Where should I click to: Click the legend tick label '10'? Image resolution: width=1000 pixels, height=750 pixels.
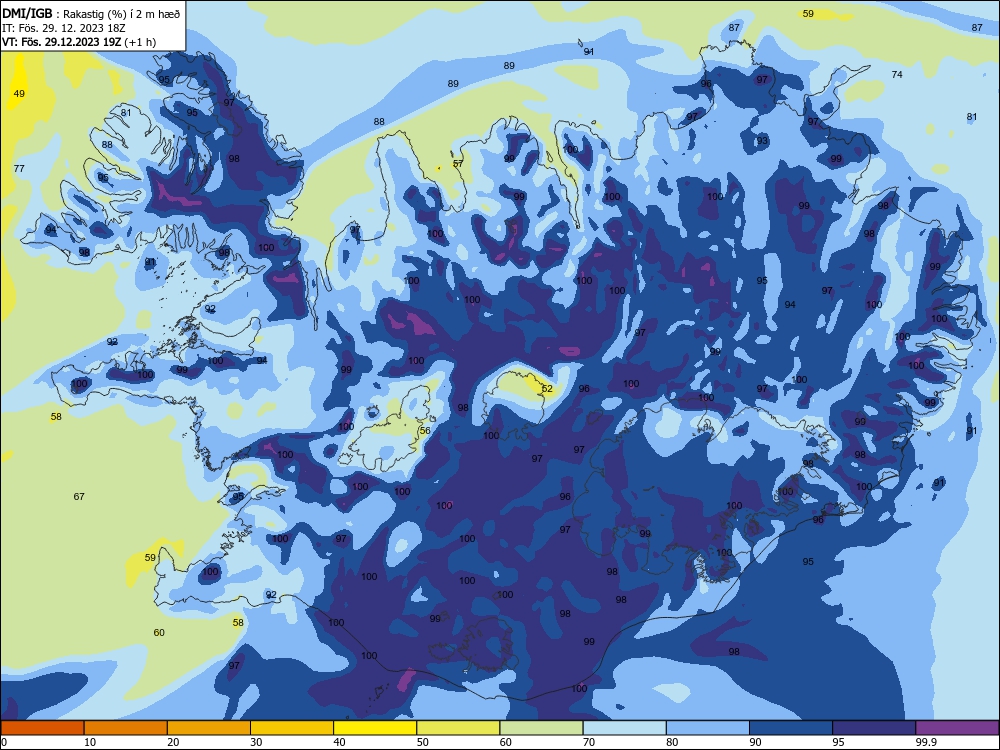90,742
